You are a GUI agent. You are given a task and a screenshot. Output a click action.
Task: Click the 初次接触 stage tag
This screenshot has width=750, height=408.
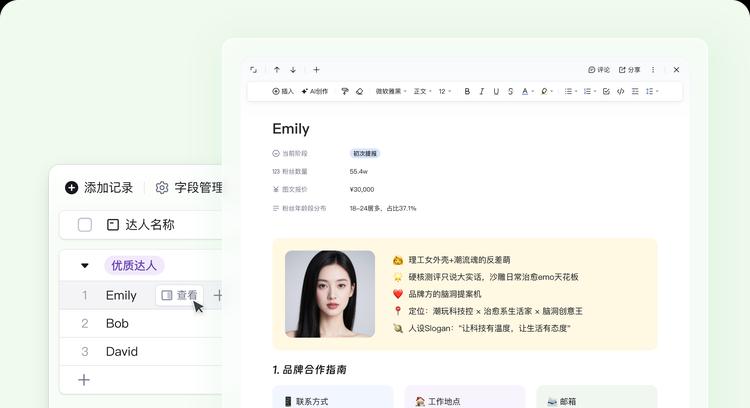[x=365, y=154]
